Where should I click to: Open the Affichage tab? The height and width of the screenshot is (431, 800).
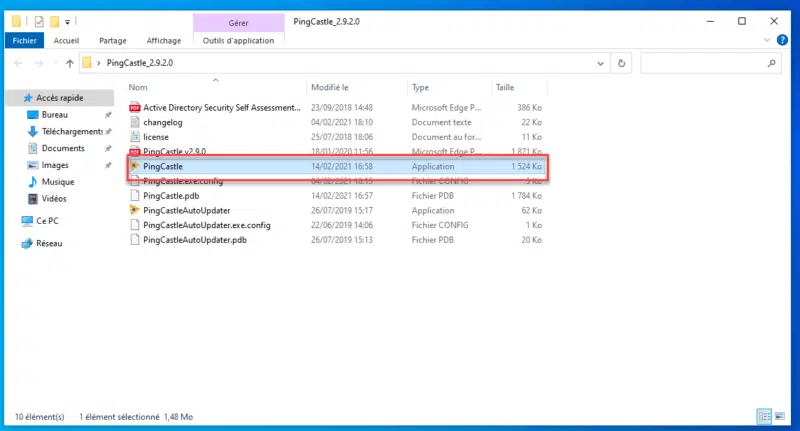click(164, 40)
